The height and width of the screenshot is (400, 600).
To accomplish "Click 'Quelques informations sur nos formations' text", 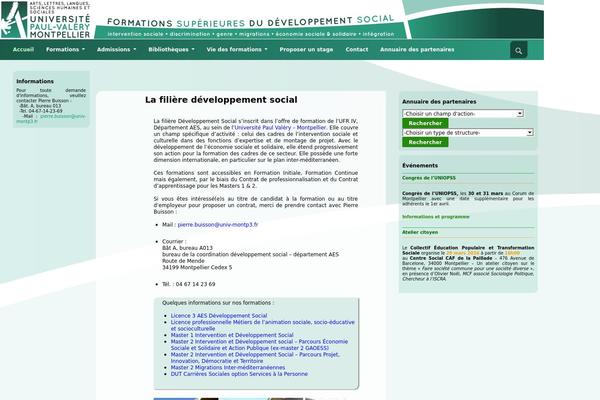I will pos(218,303).
